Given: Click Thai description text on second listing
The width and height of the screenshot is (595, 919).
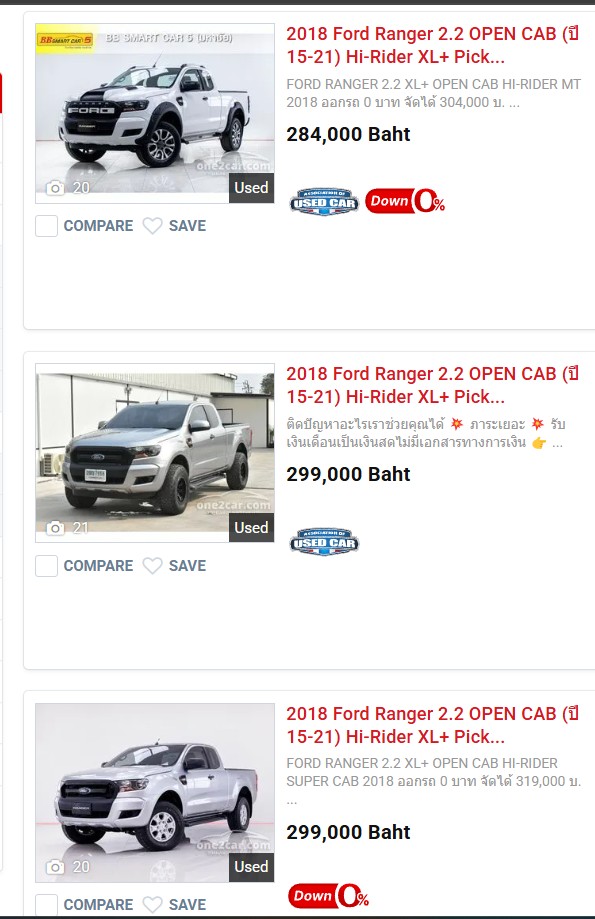Looking at the screenshot, I should tap(426, 433).
